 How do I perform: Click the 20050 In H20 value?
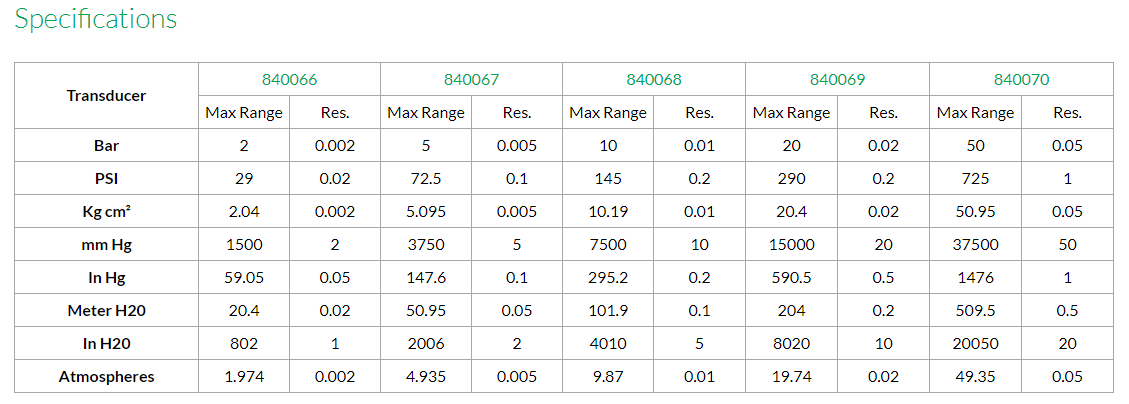975,344
